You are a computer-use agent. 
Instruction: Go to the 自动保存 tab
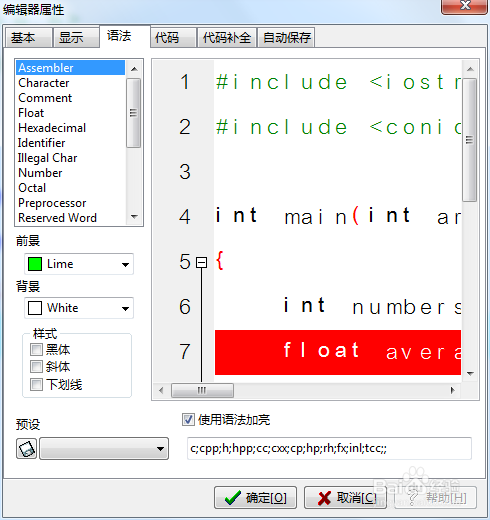pos(286,37)
